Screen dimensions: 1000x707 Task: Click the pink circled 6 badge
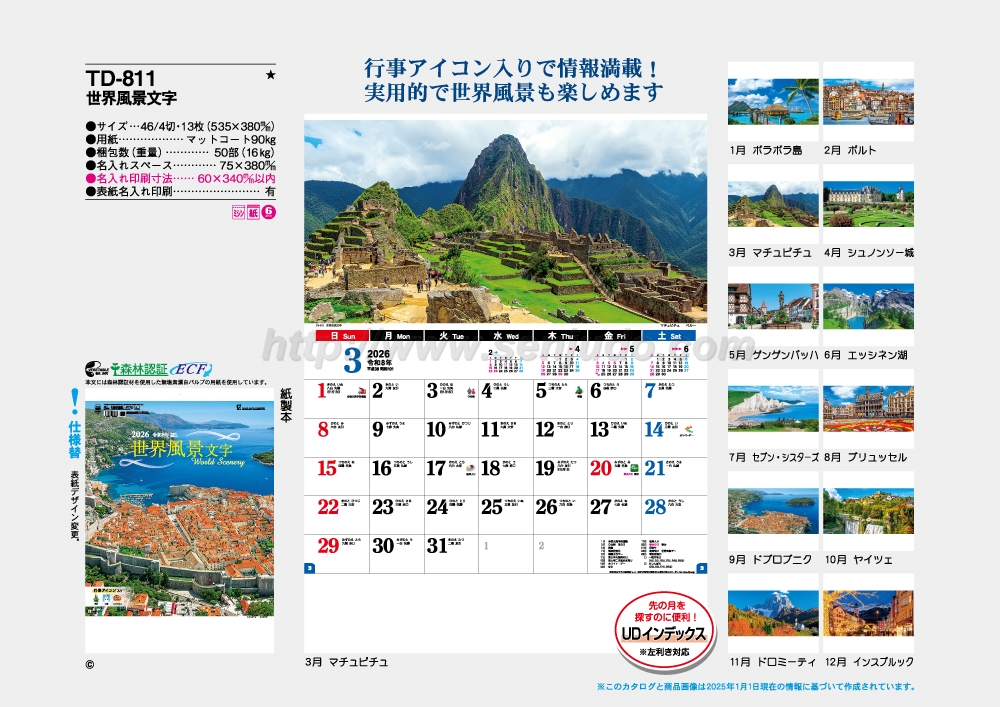point(268,211)
